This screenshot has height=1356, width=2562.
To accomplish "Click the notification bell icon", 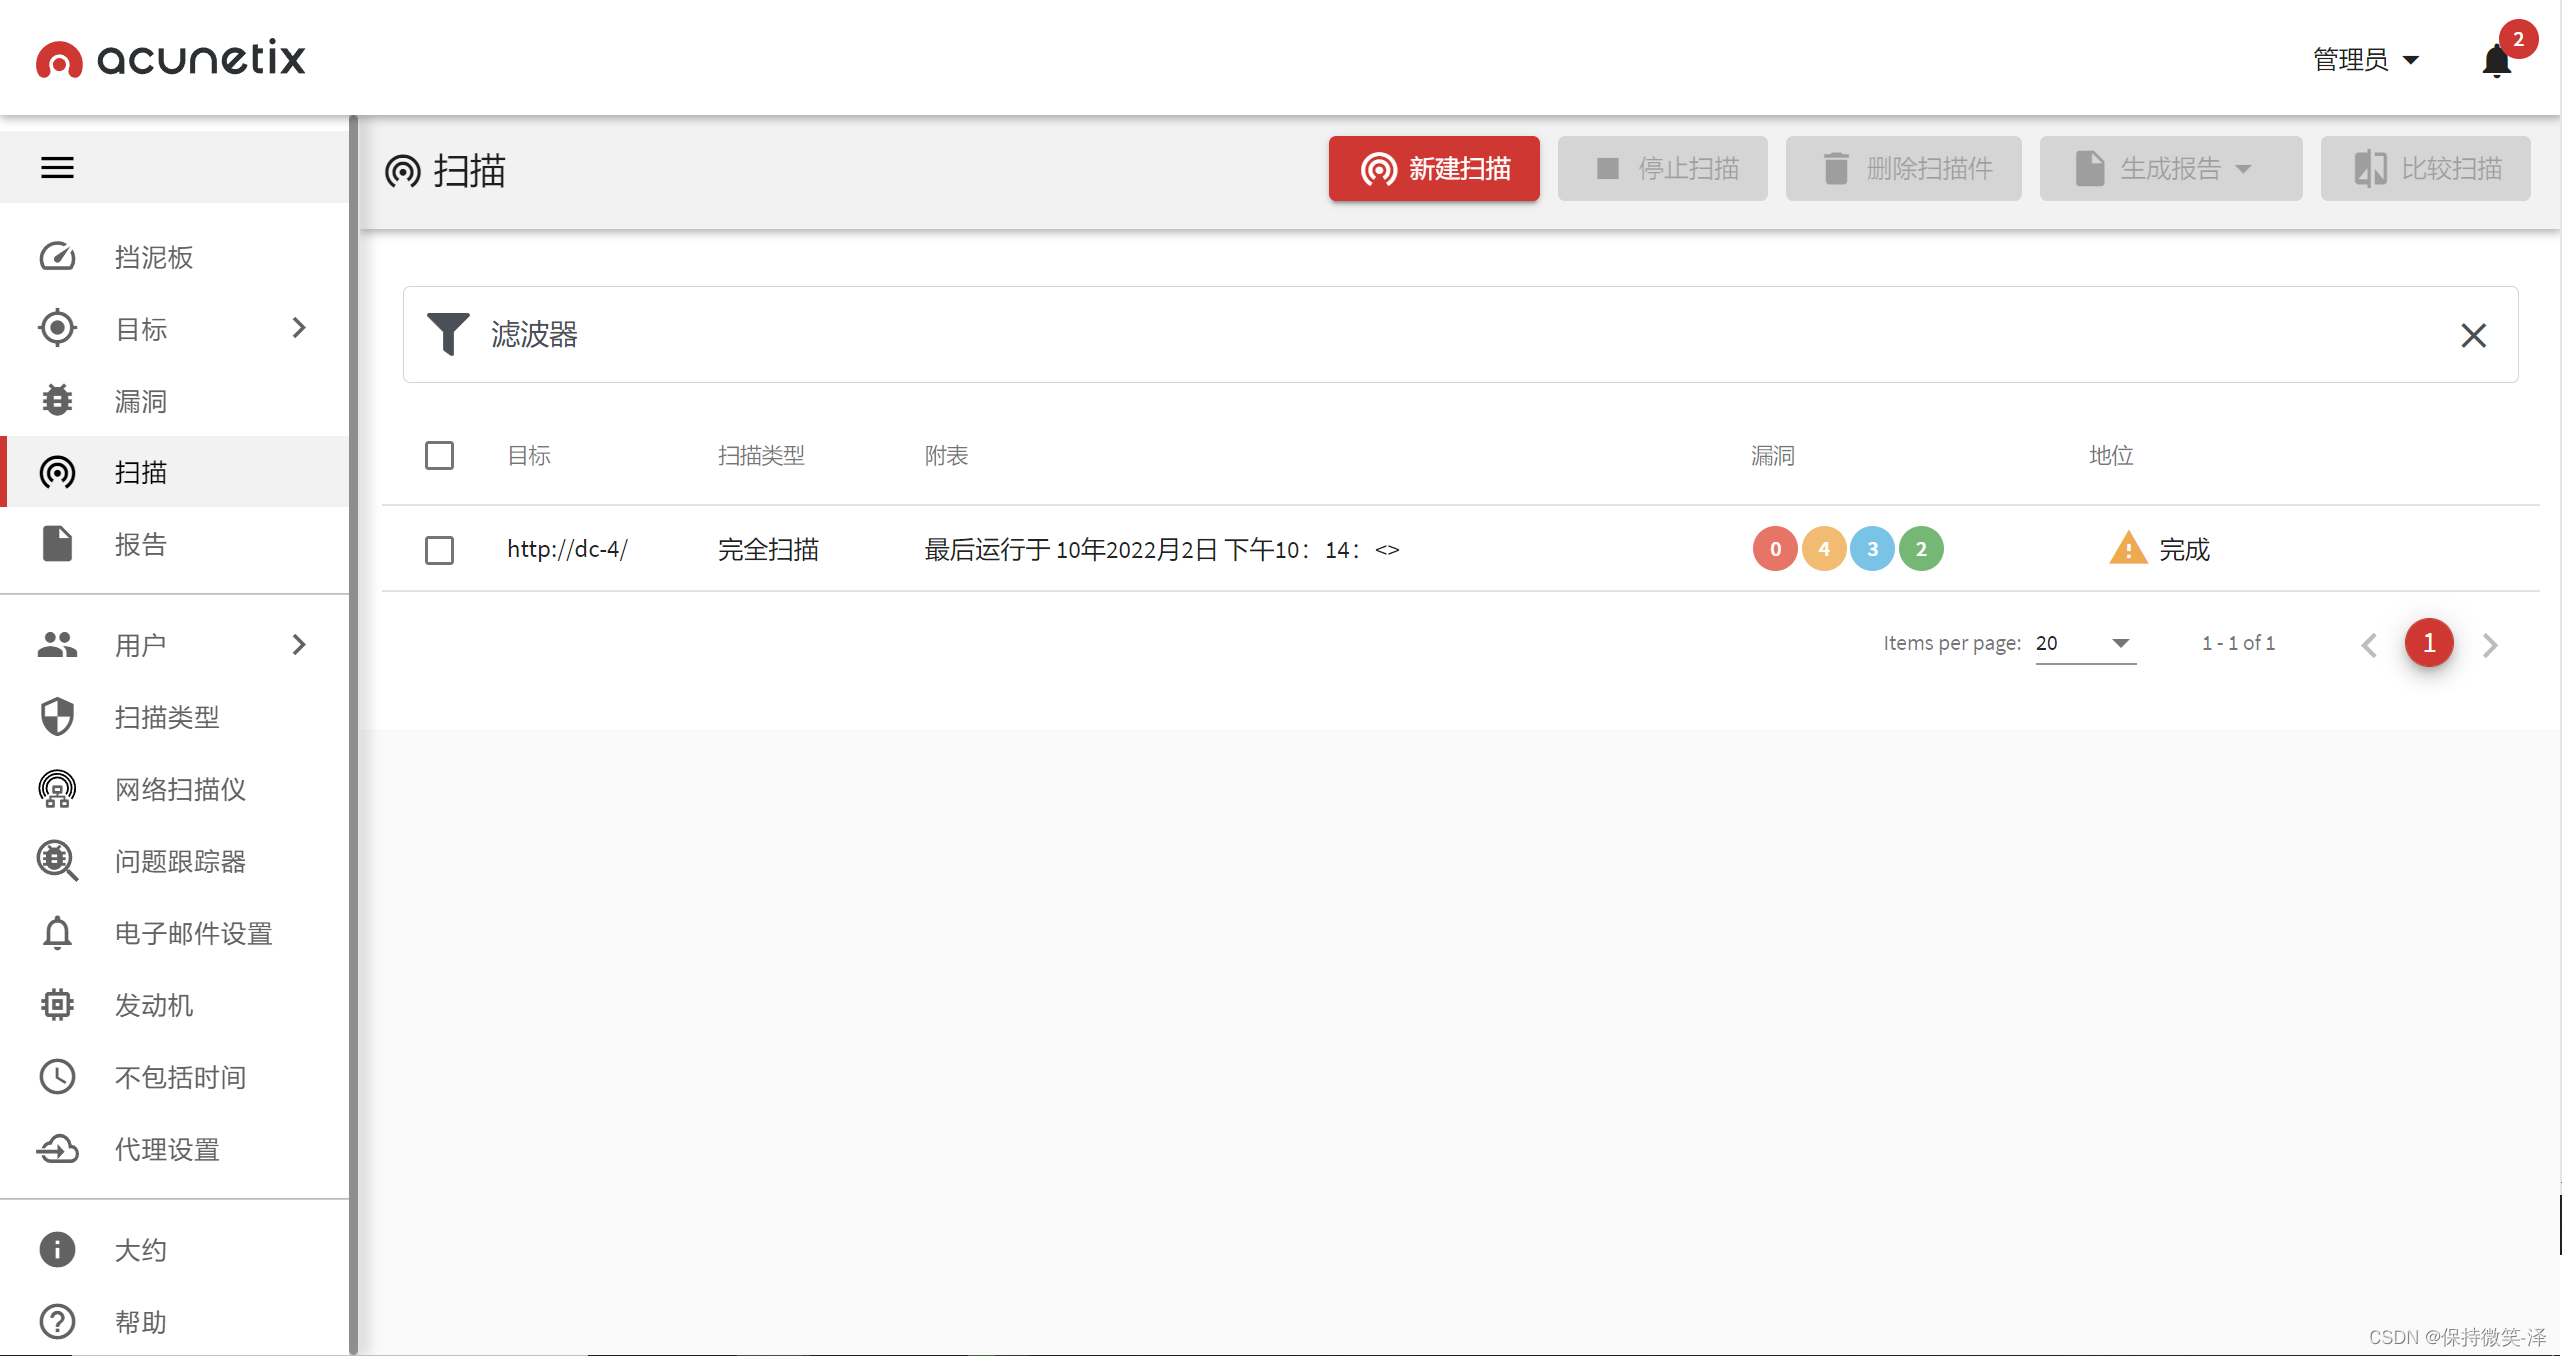I will tap(2496, 61).
